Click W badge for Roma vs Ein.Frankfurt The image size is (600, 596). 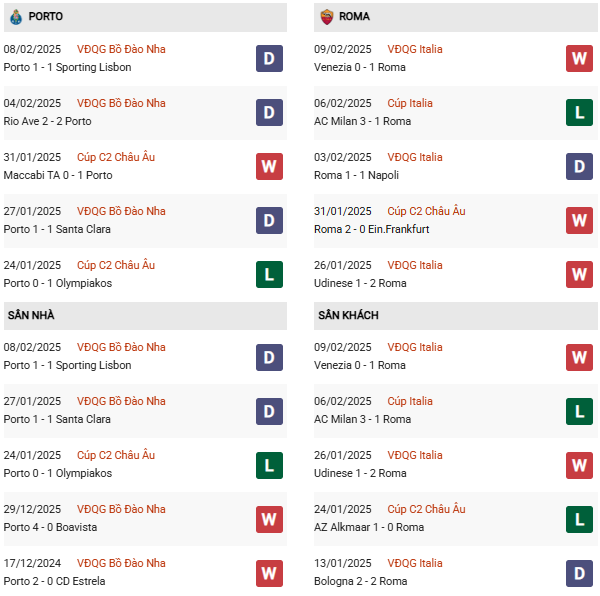(x=579, y=220)
